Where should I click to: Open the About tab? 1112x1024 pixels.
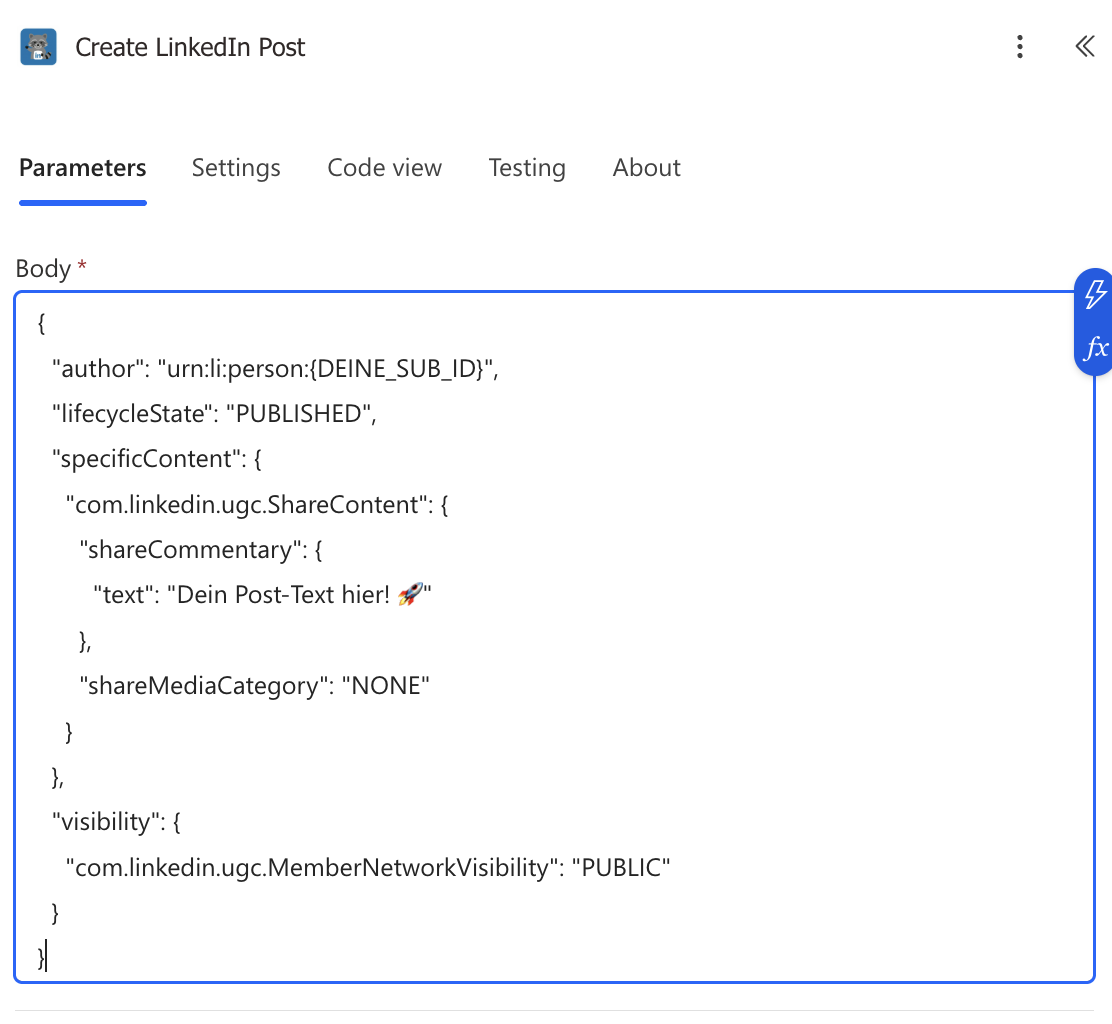[646, 168]
